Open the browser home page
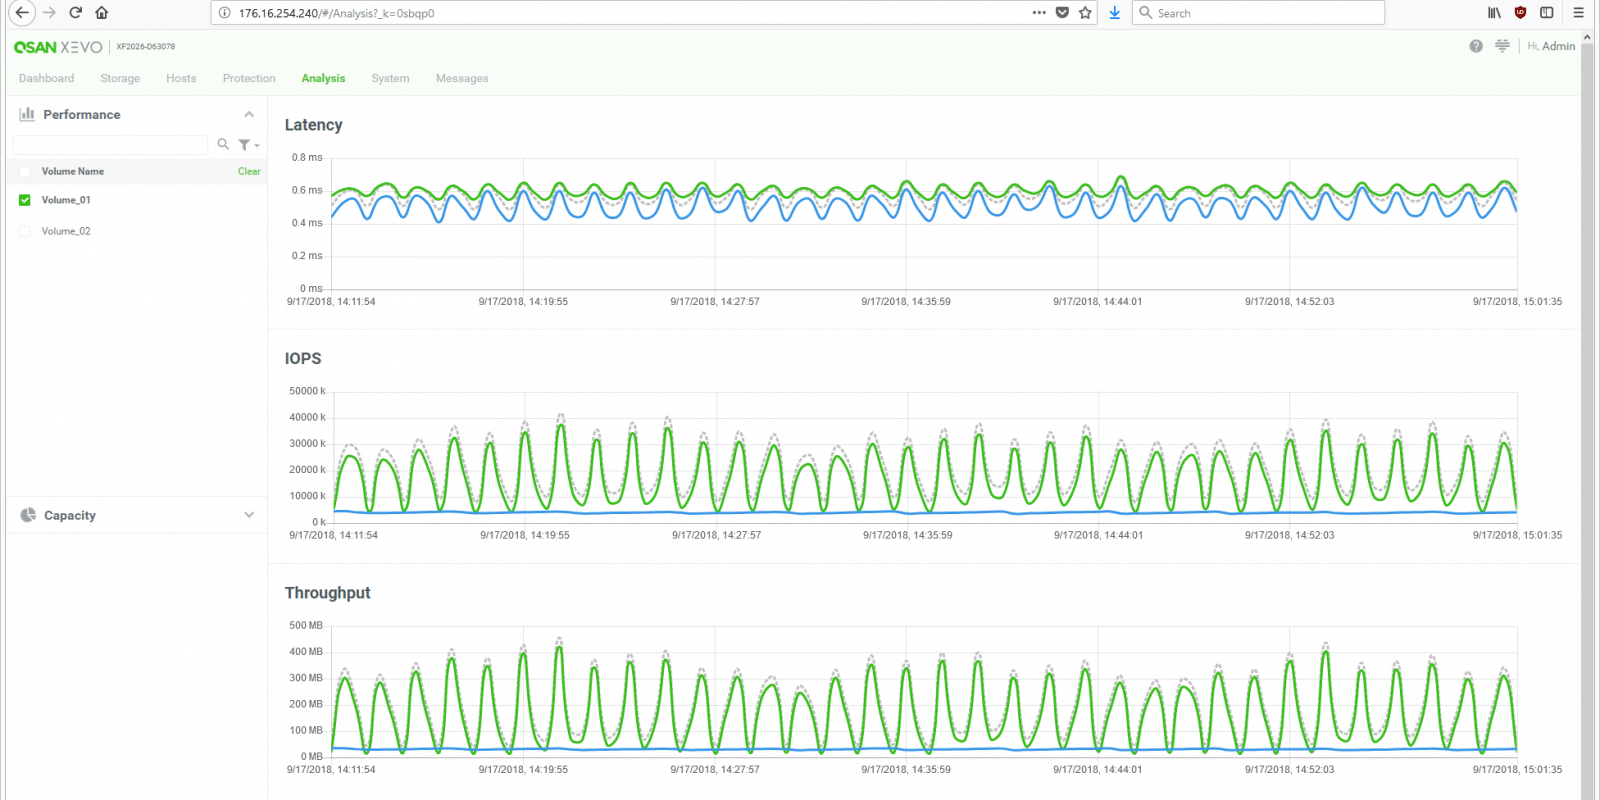The image size is (1600, 800). coord(101,13)
